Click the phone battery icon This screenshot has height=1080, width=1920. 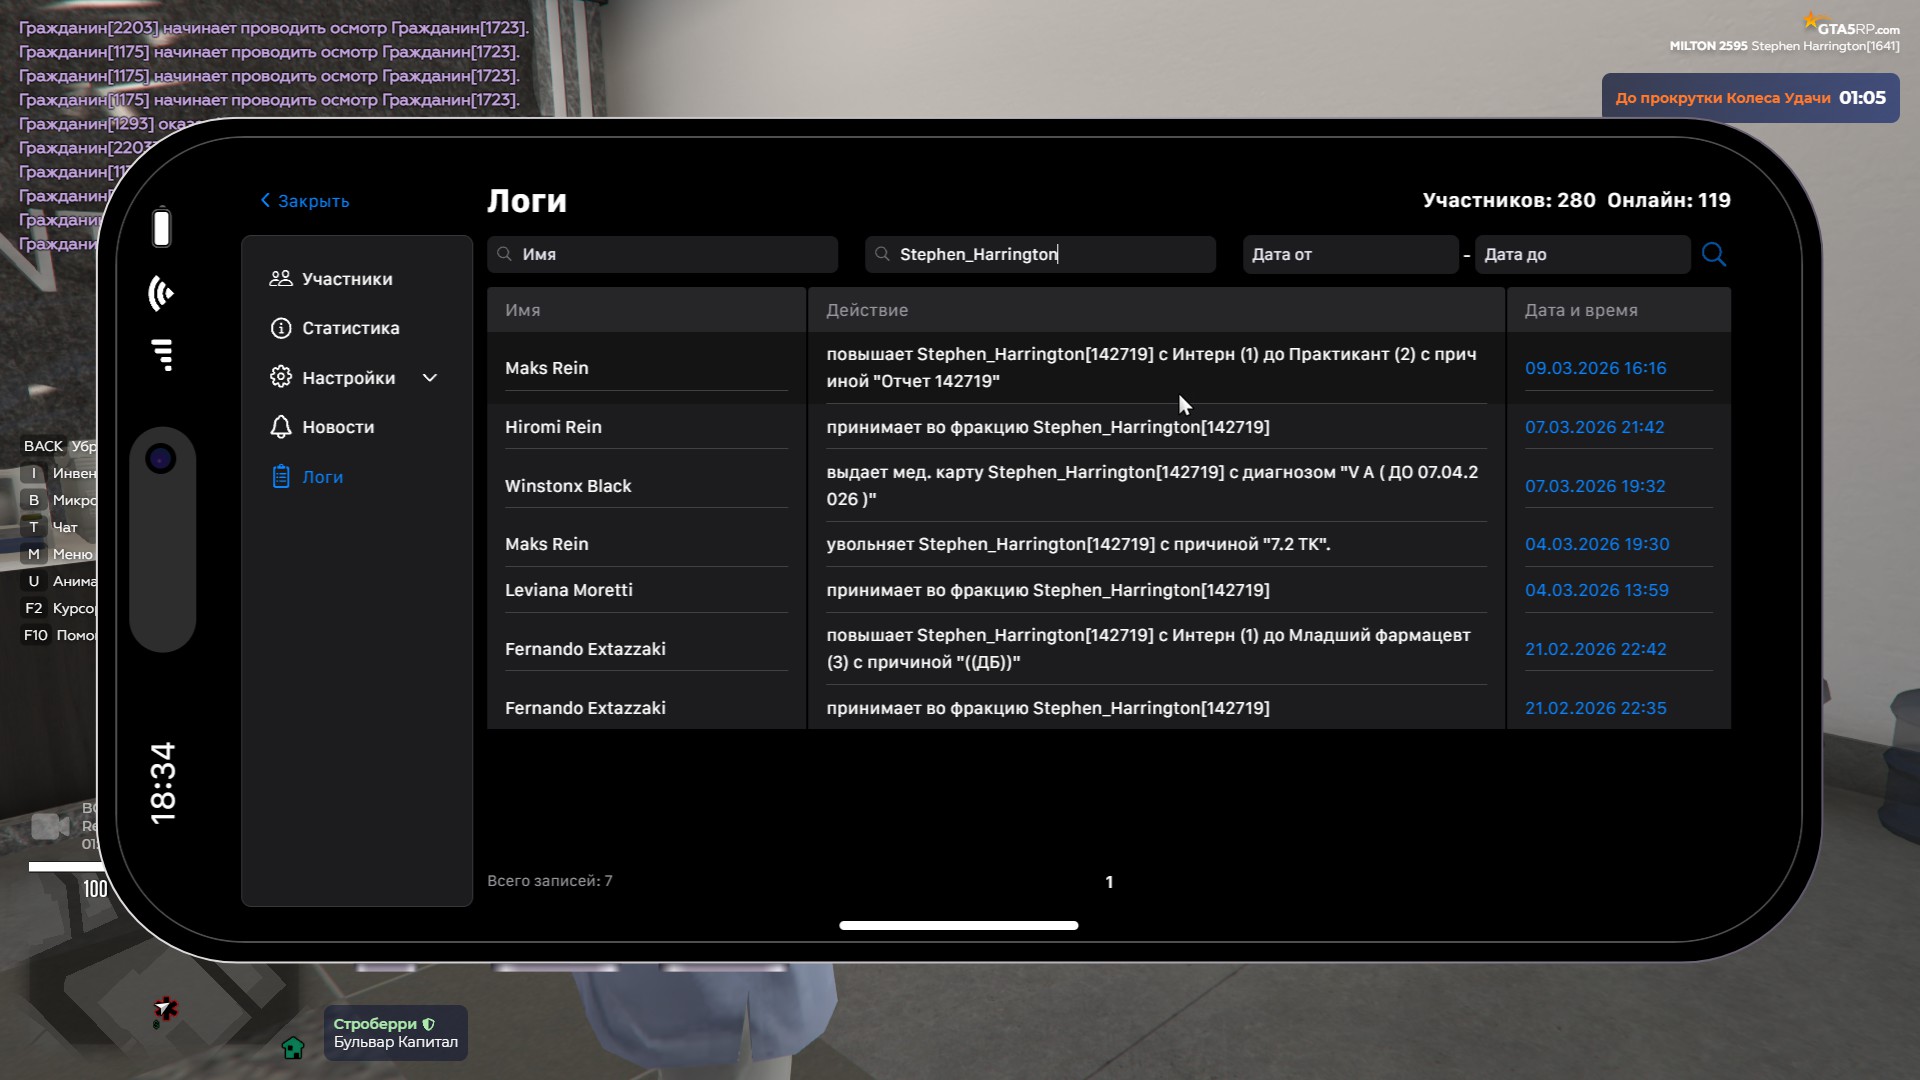coord(162,227)
